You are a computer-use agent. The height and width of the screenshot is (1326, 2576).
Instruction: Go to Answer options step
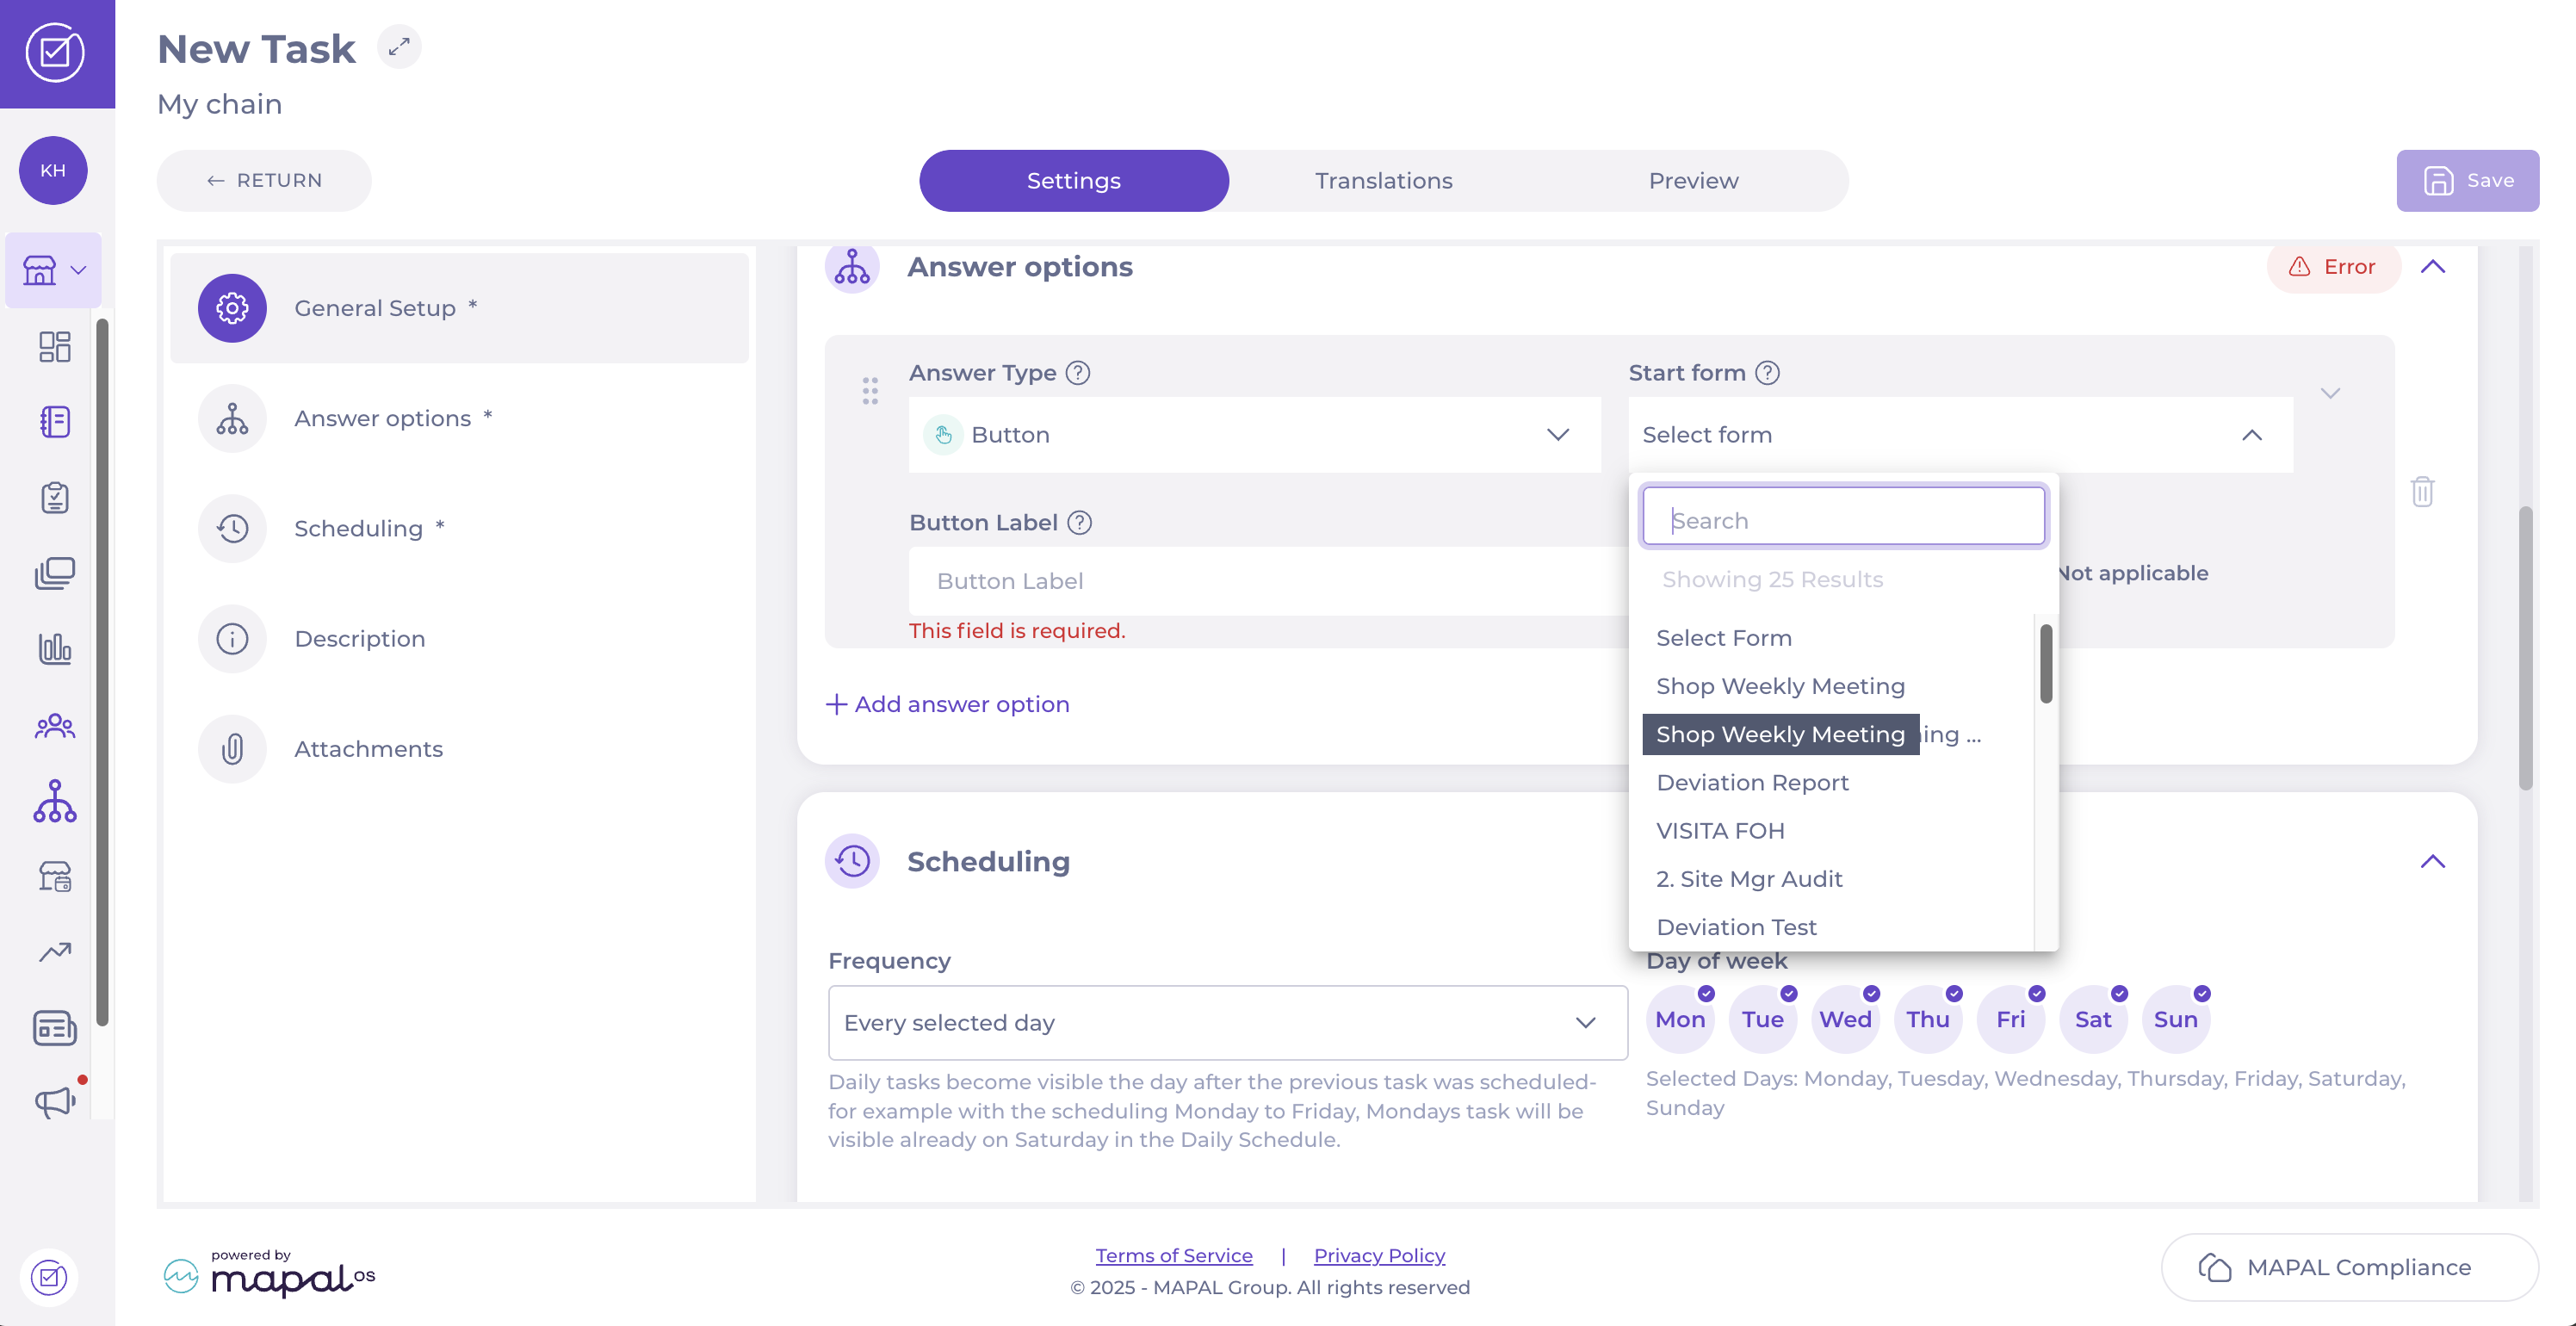pos(459,418)
